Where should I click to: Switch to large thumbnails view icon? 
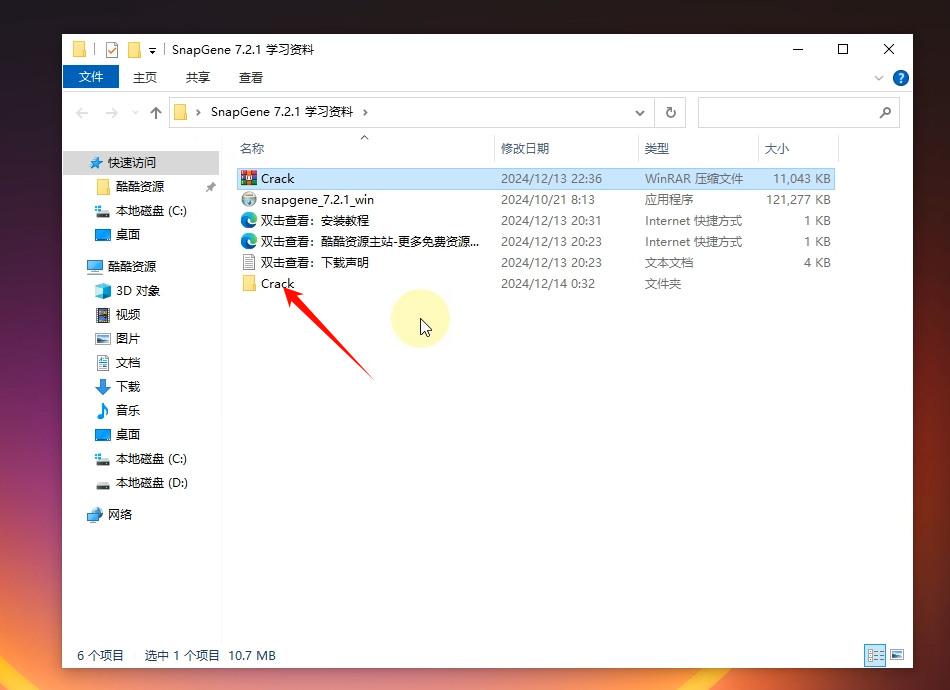897,655
